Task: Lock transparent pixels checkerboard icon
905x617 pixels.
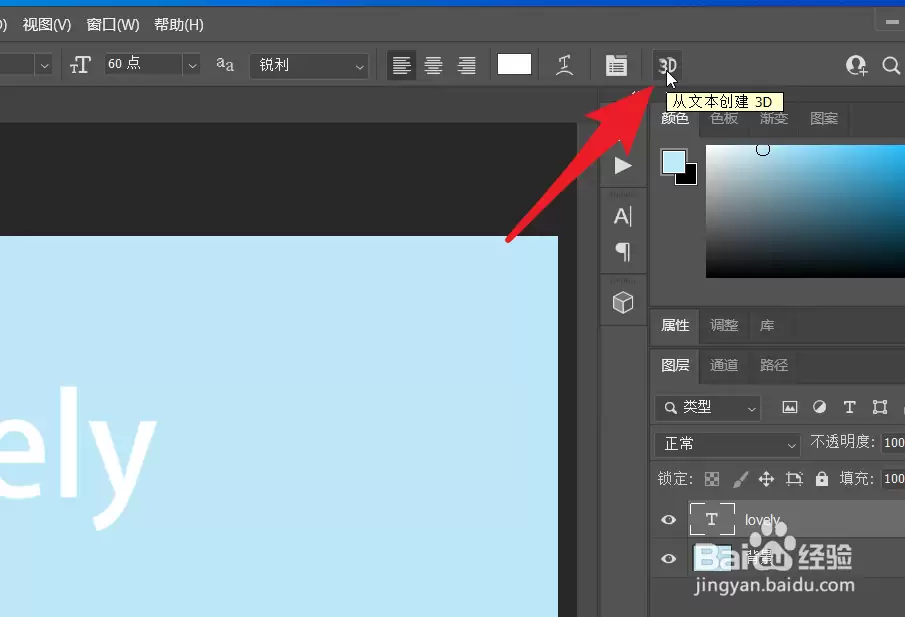Action: (x=712, y=479)
